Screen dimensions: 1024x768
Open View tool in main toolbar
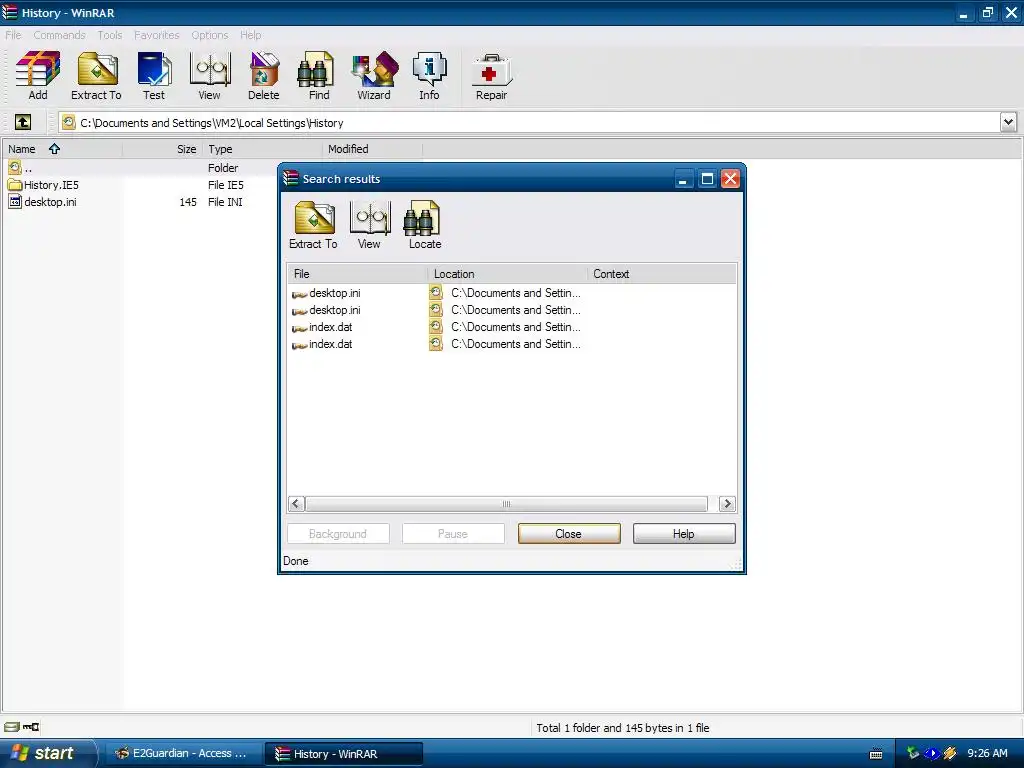point(210,76)
